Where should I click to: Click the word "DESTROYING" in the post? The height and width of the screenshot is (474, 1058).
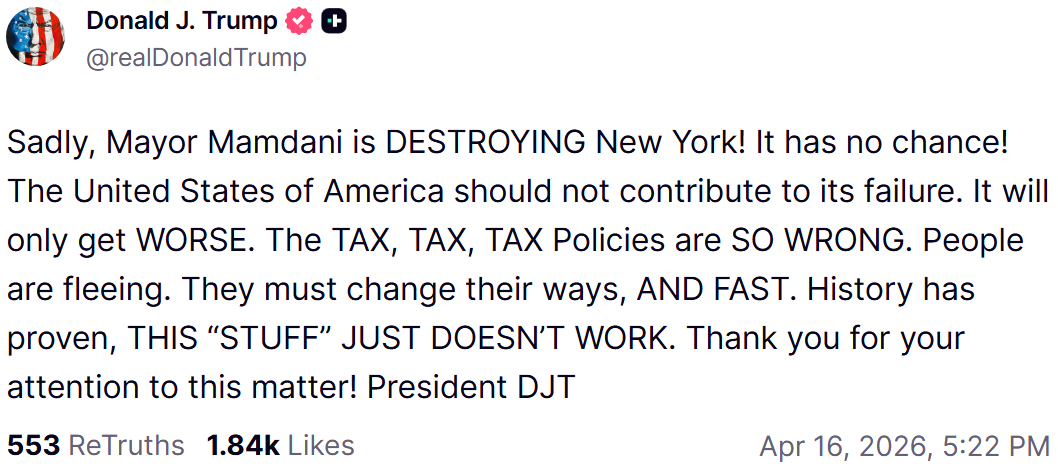click(x=486, y=142)
